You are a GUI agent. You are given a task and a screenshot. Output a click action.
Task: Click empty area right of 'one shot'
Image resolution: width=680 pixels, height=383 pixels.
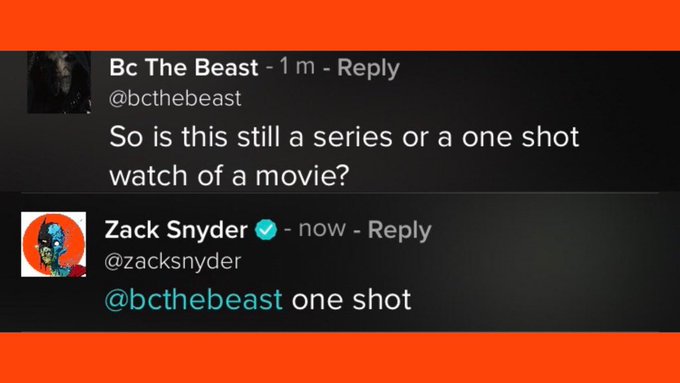[542, 300]
